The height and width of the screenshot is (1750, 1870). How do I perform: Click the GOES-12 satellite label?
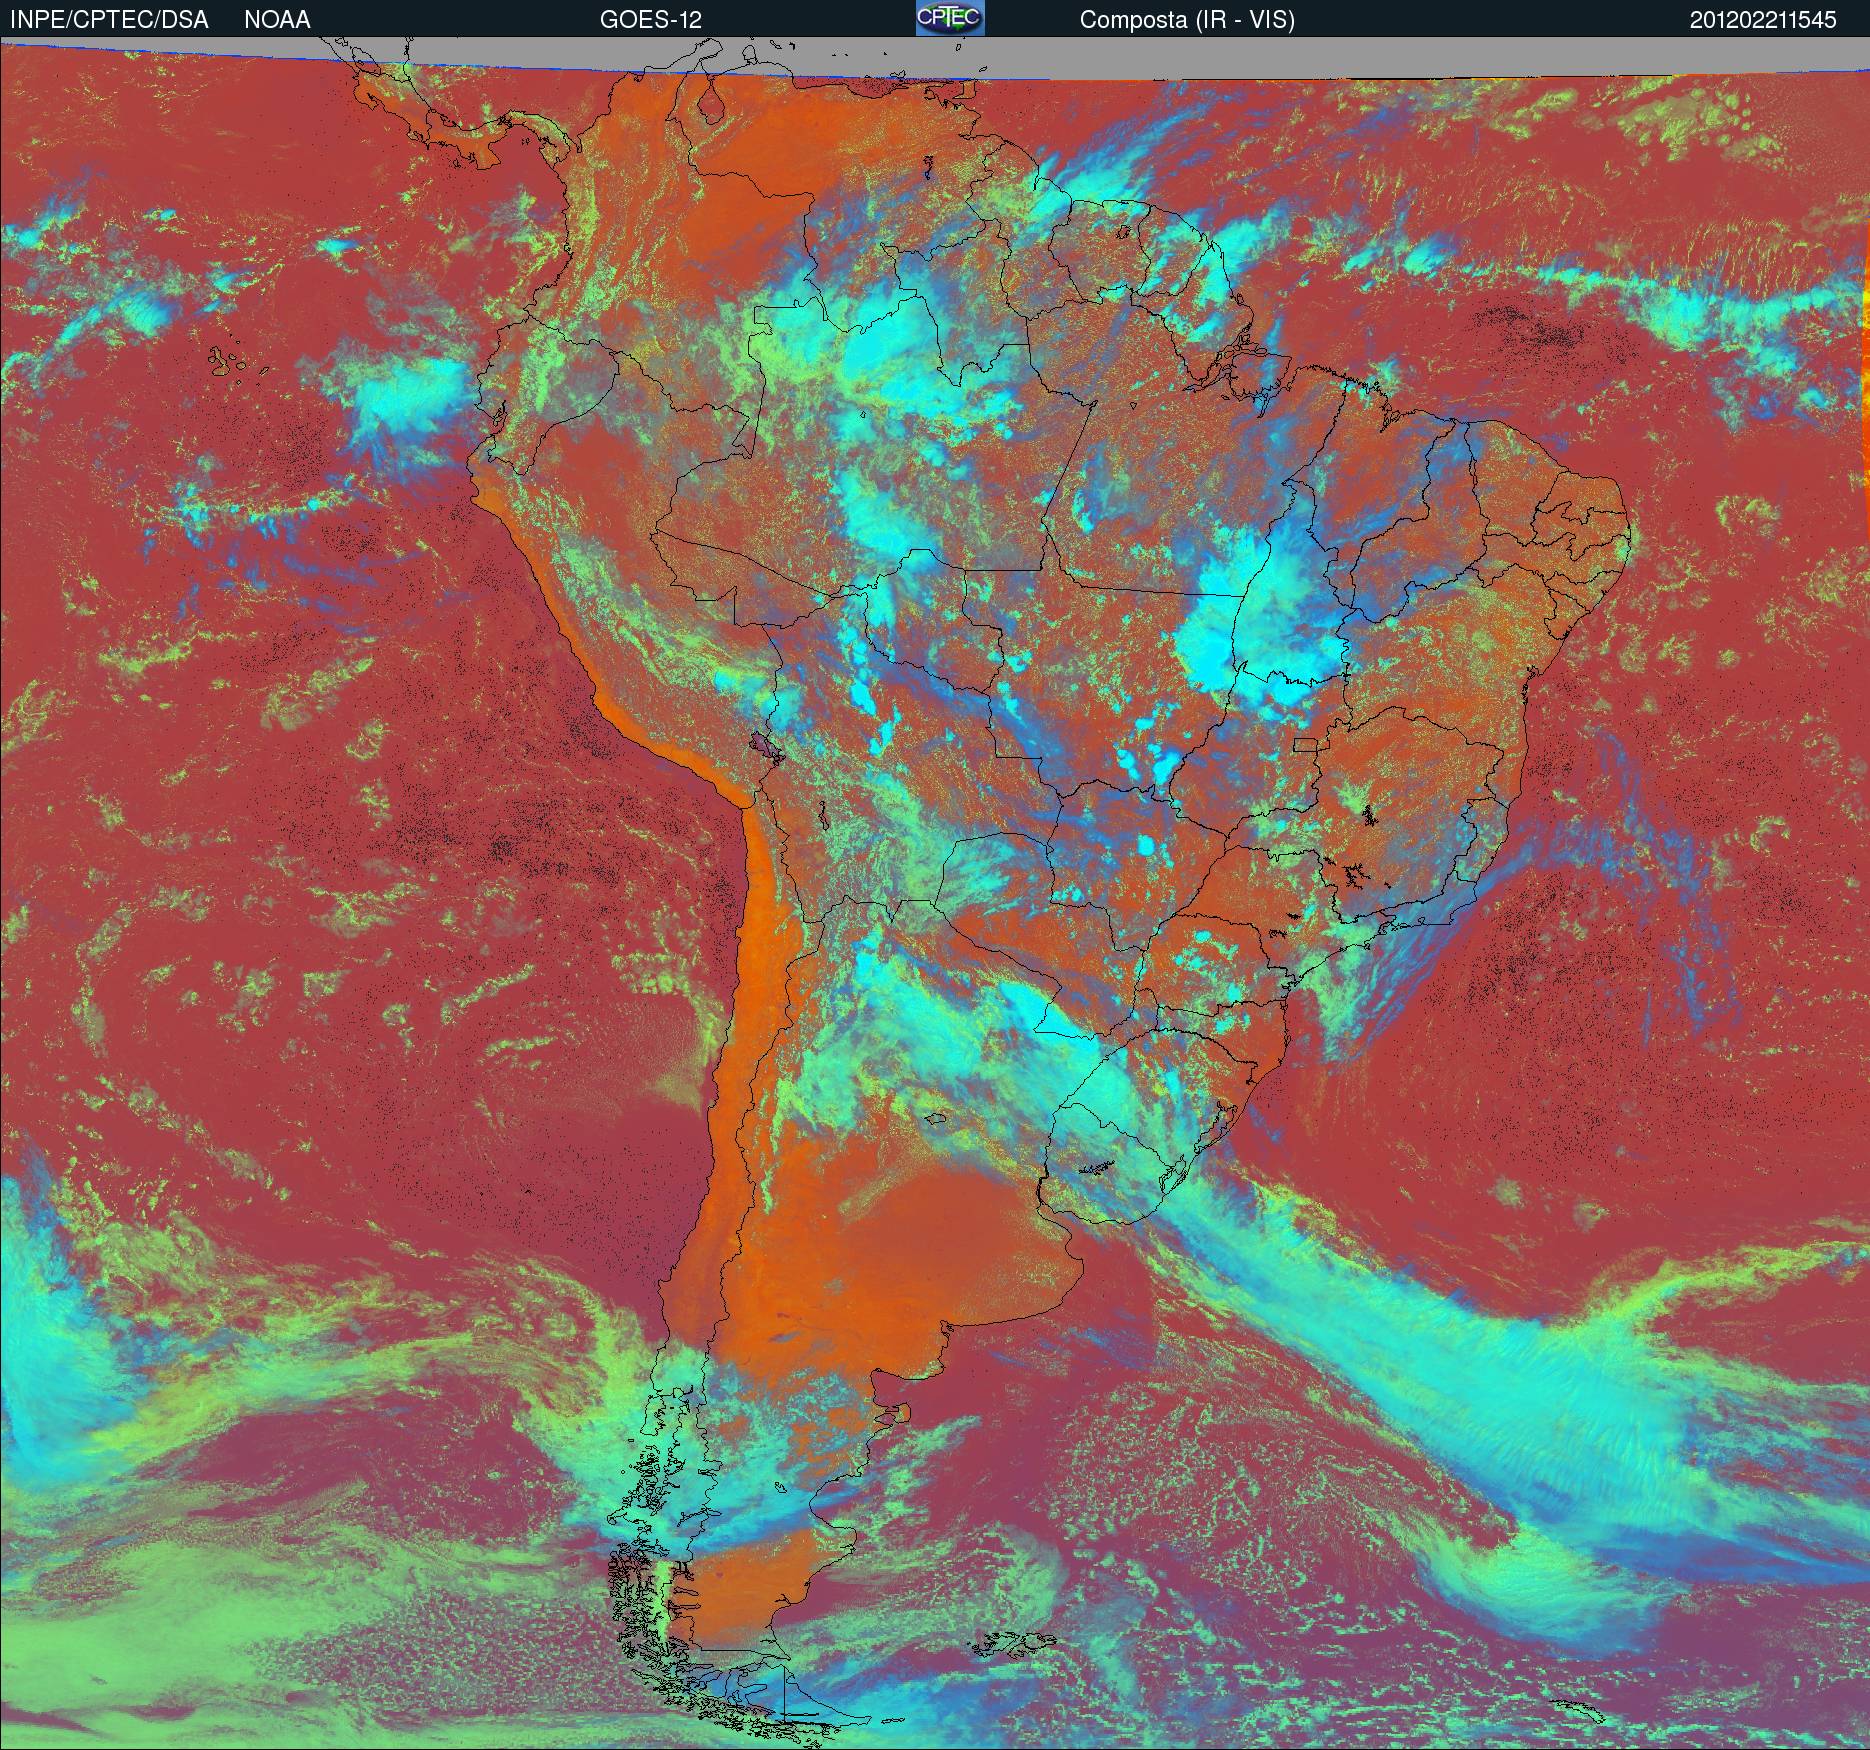[x=650, y=20]
